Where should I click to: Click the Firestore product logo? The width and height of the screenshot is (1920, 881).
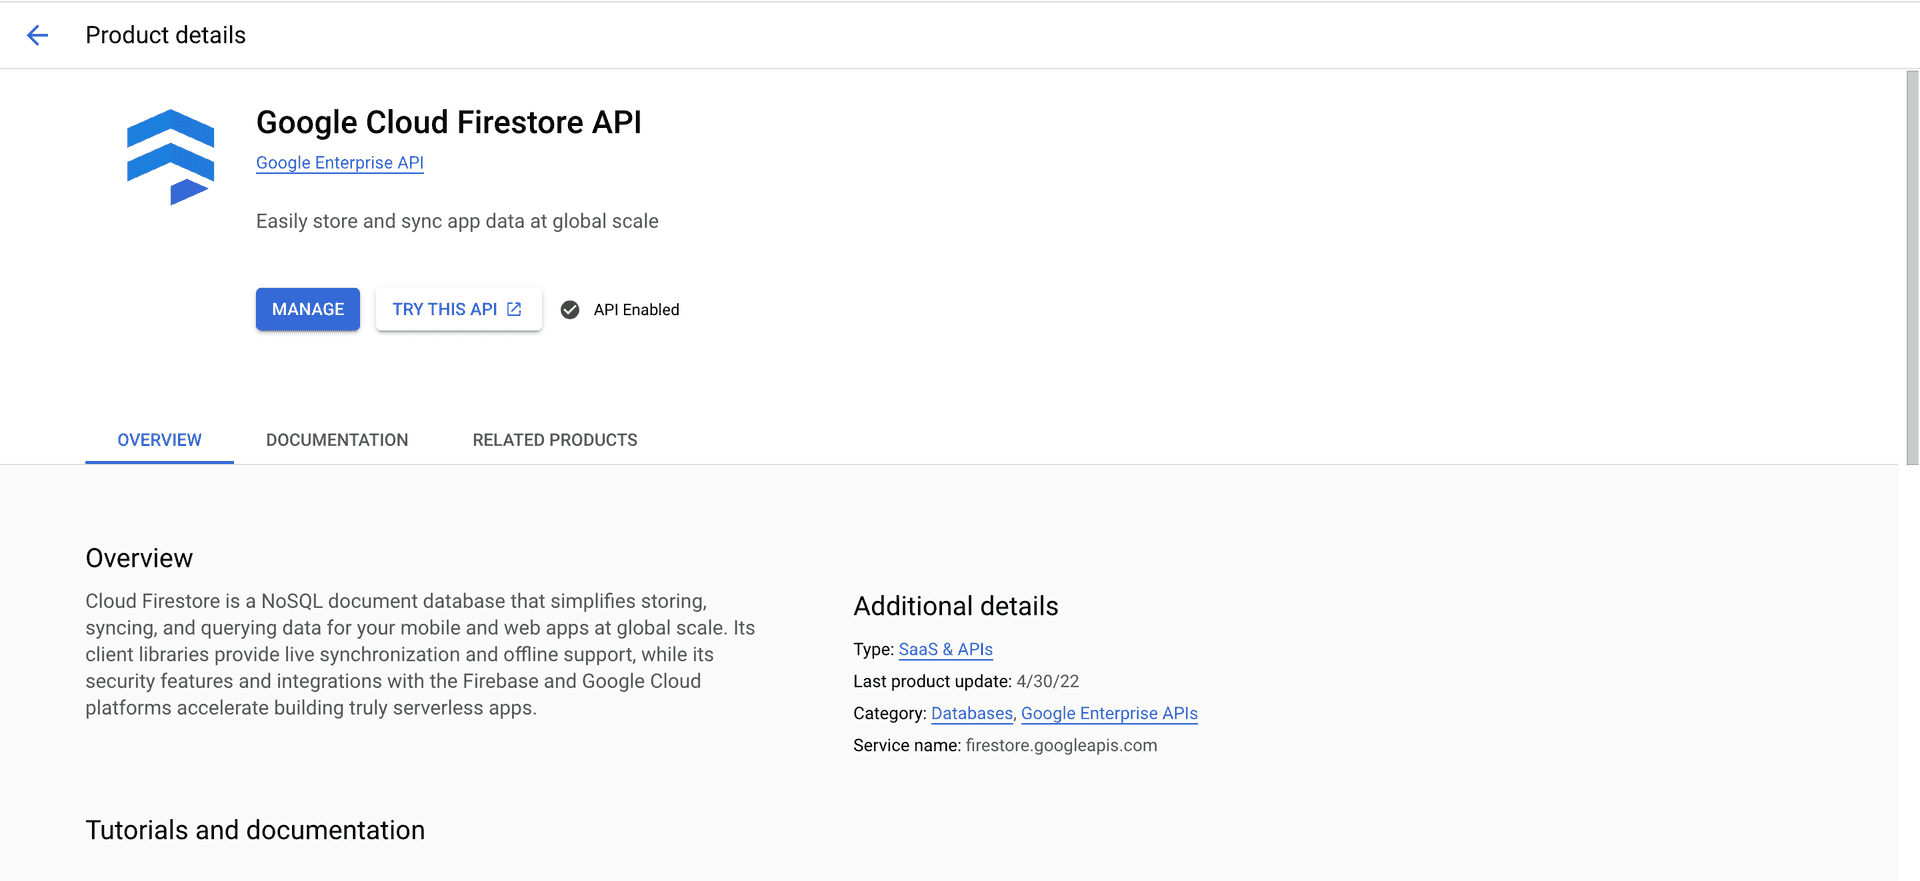click(x=170, y=157)
